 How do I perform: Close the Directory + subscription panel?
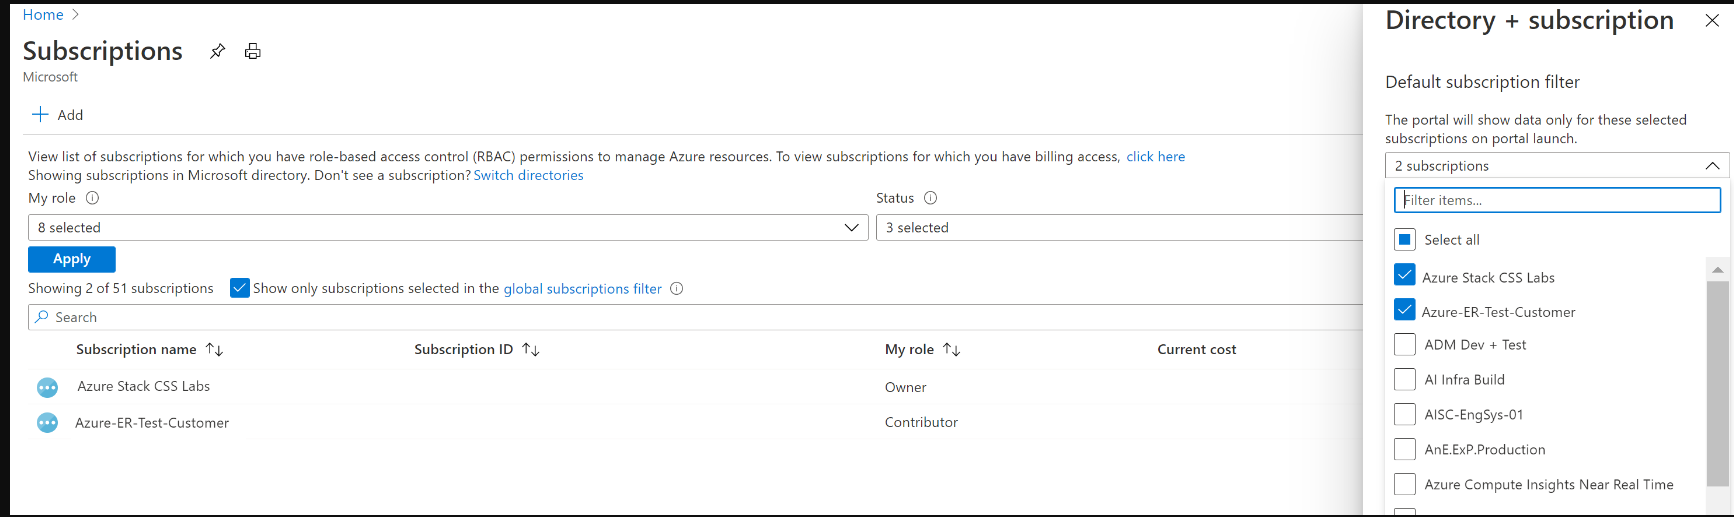pyautogui.click(x=1712, y=21)
